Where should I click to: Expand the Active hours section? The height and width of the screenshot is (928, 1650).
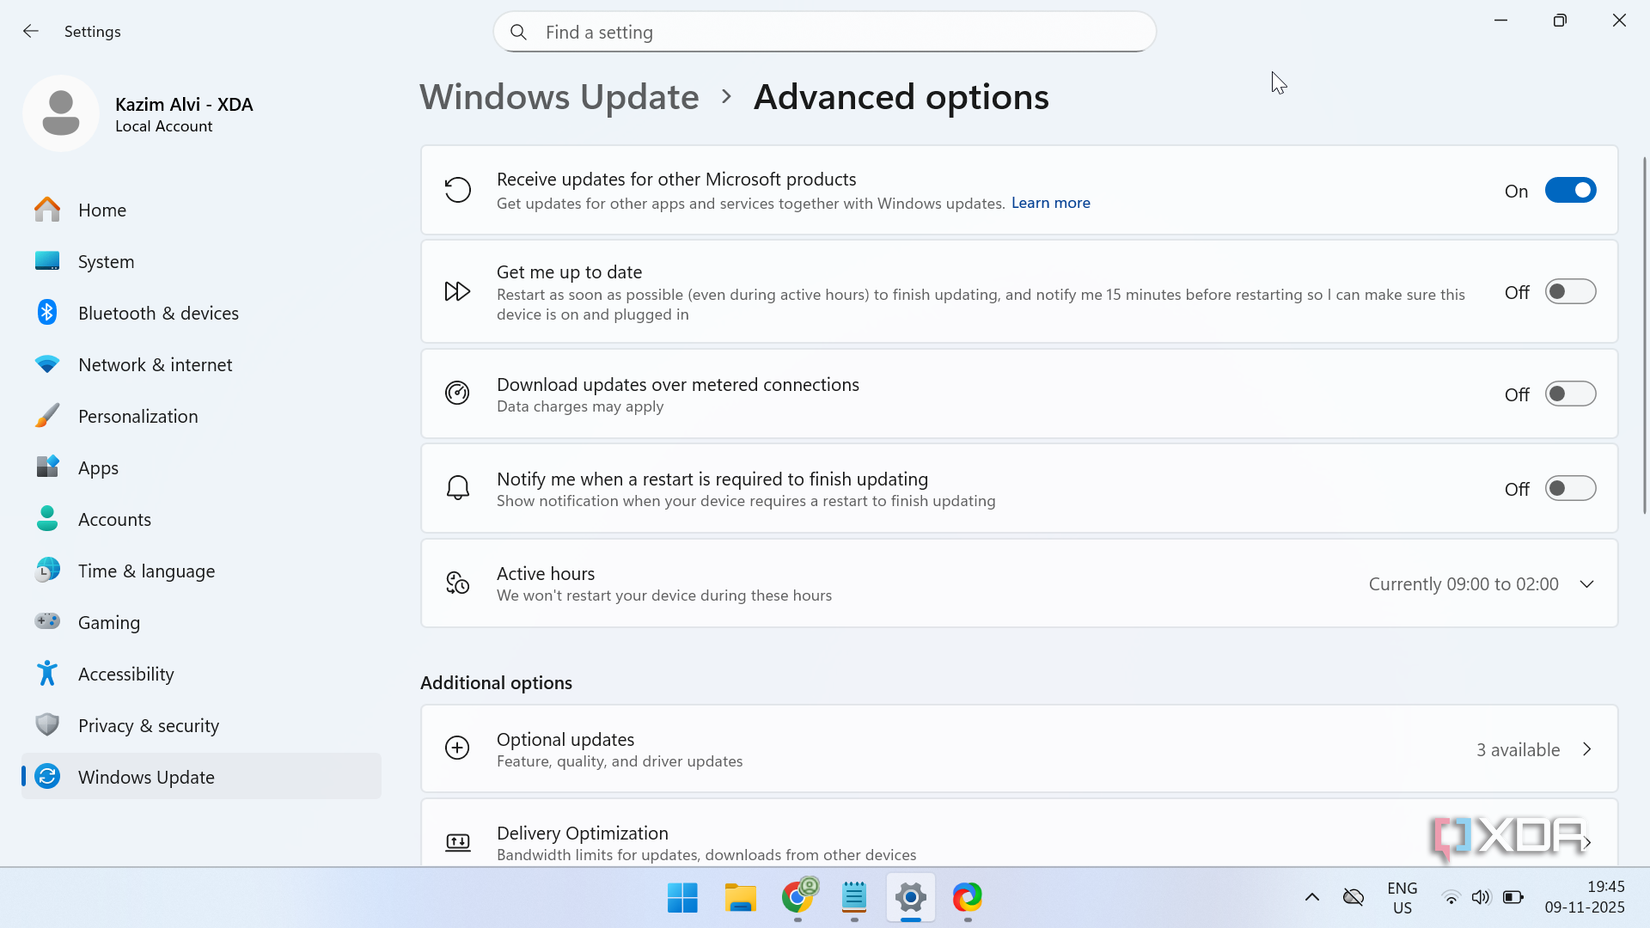(x=1587, y=583)
